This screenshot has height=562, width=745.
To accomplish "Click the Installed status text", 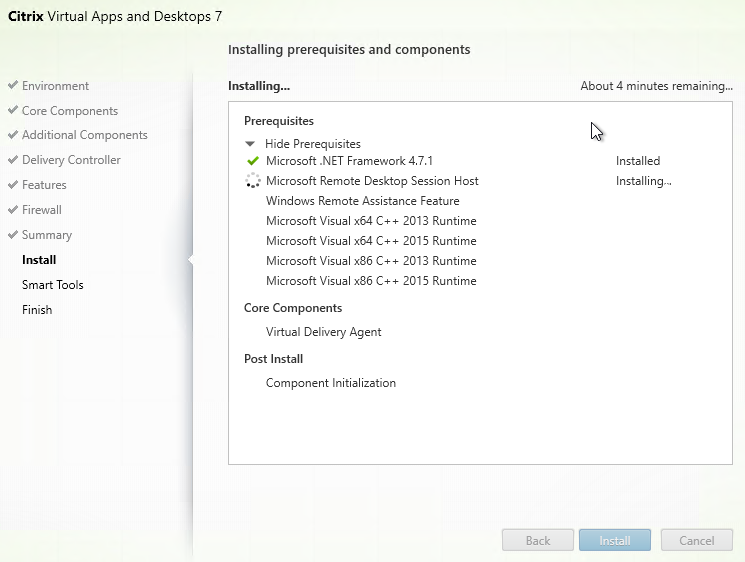I will click(x=638, y=161).
